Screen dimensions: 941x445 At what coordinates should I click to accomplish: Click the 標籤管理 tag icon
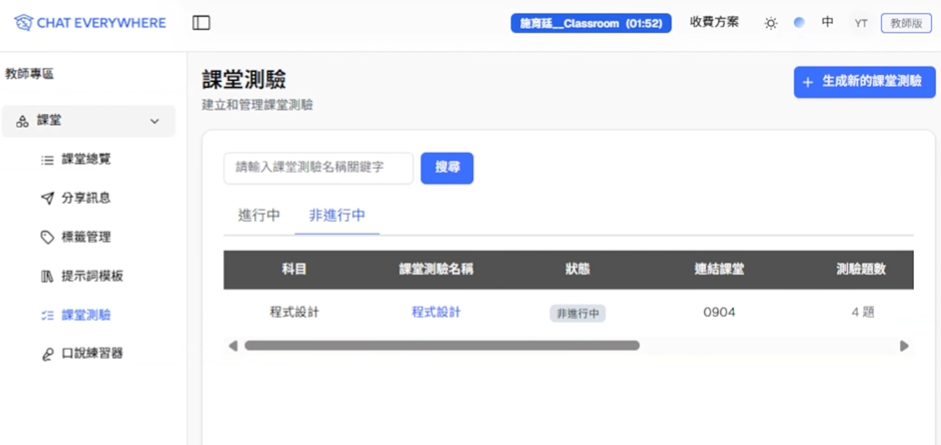tap(47, 237)
